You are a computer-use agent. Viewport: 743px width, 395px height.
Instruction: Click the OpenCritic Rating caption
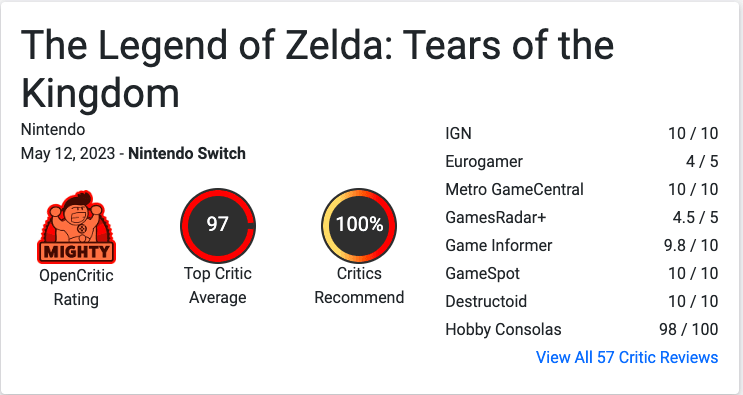click(76, 287)
